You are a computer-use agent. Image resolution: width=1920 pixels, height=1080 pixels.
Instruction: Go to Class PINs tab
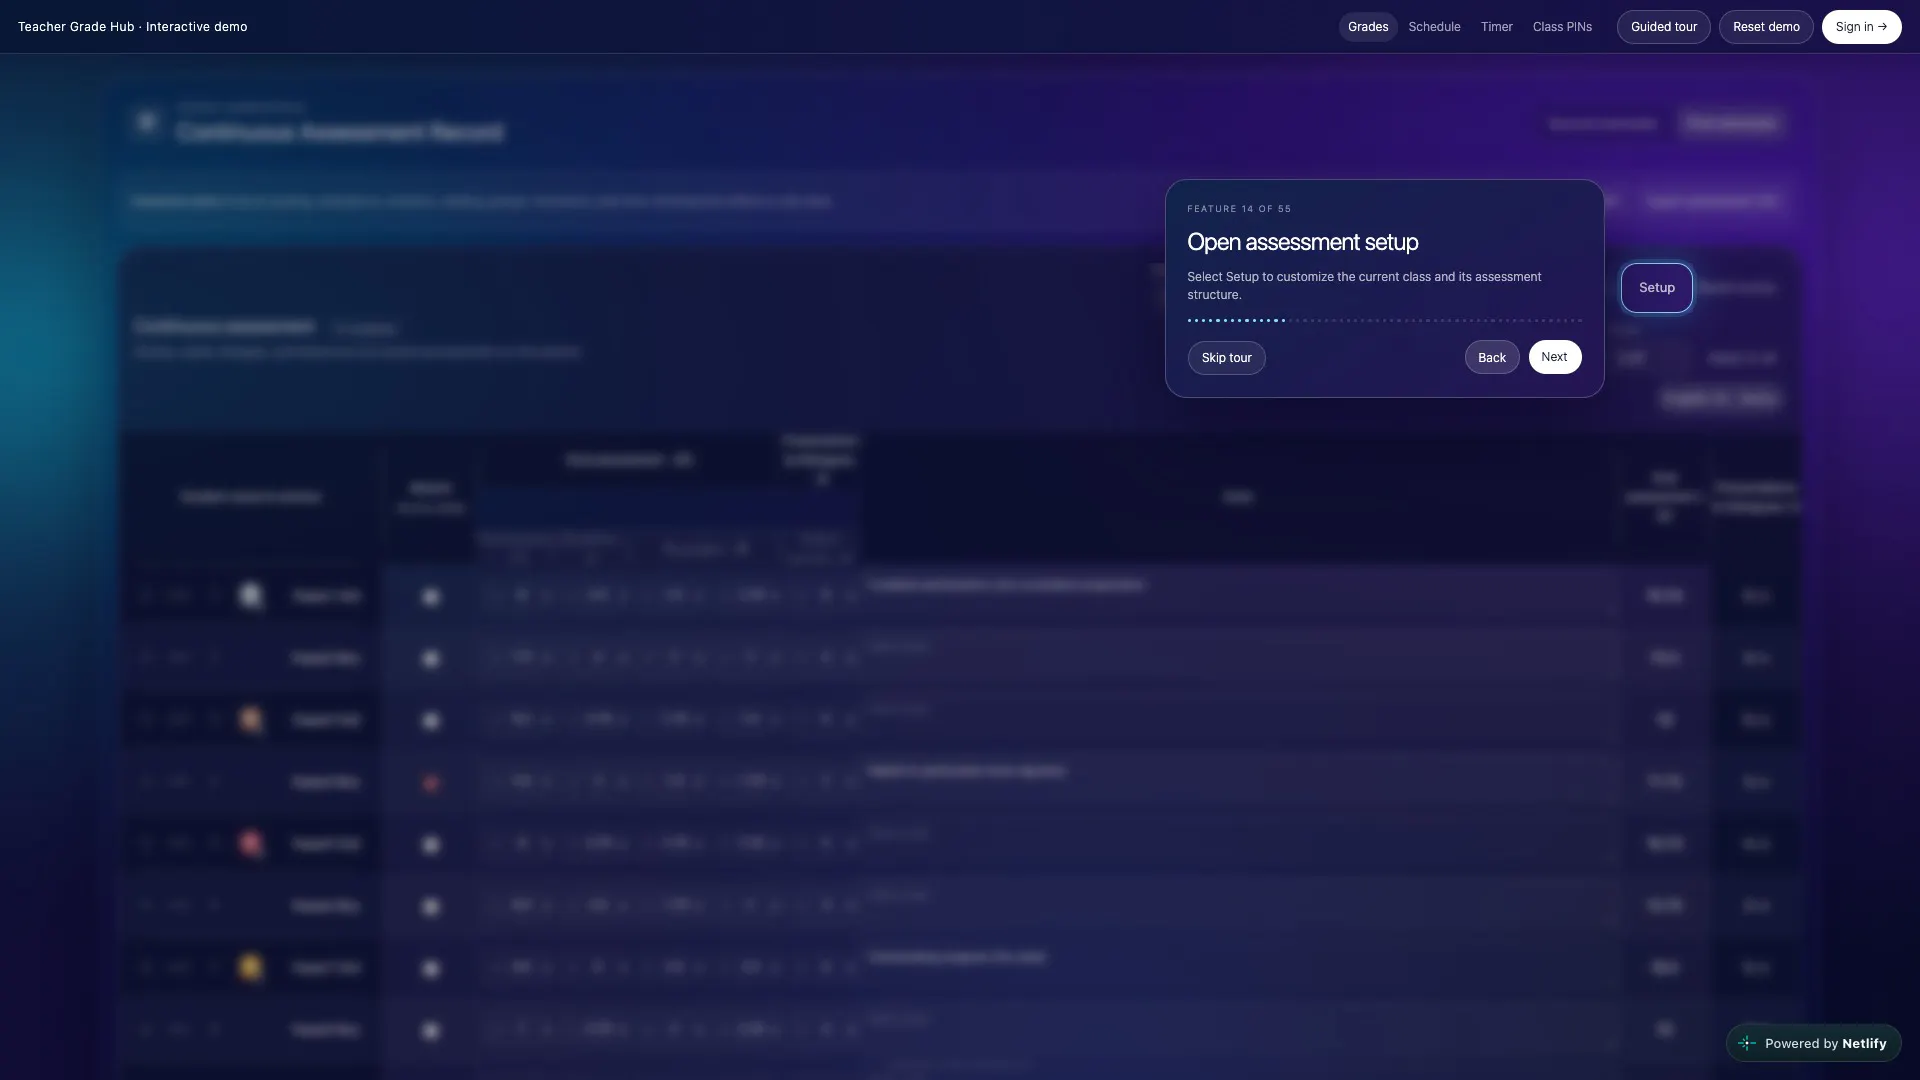[1562, 27]
